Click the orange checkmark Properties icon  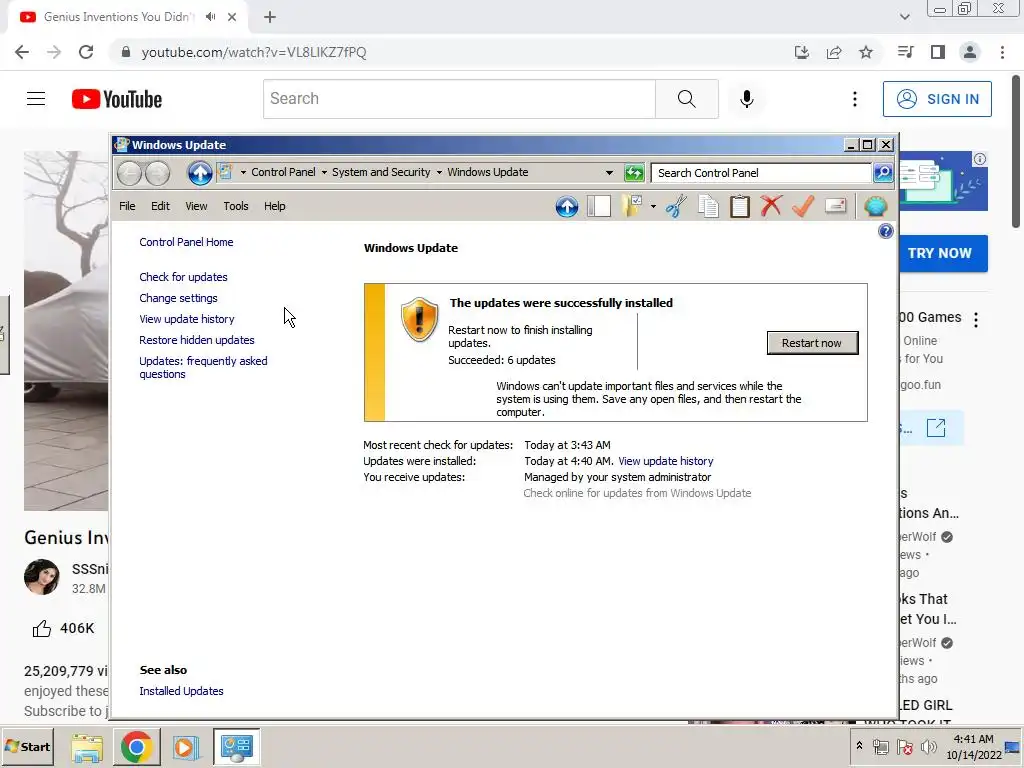803,206
